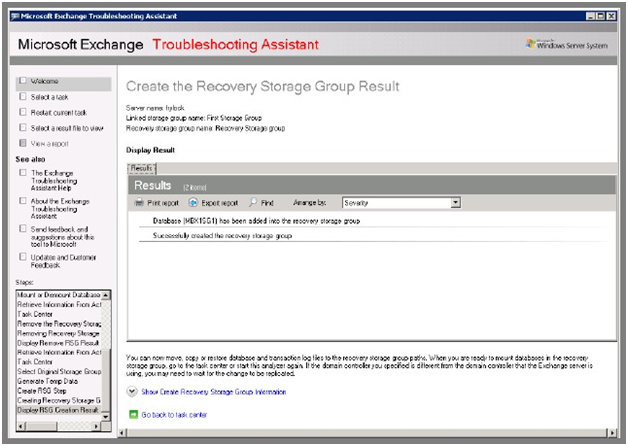Select Creating Recovery Storage G step
This screenshot has height=446, width=628.
[x=59, y=400]
